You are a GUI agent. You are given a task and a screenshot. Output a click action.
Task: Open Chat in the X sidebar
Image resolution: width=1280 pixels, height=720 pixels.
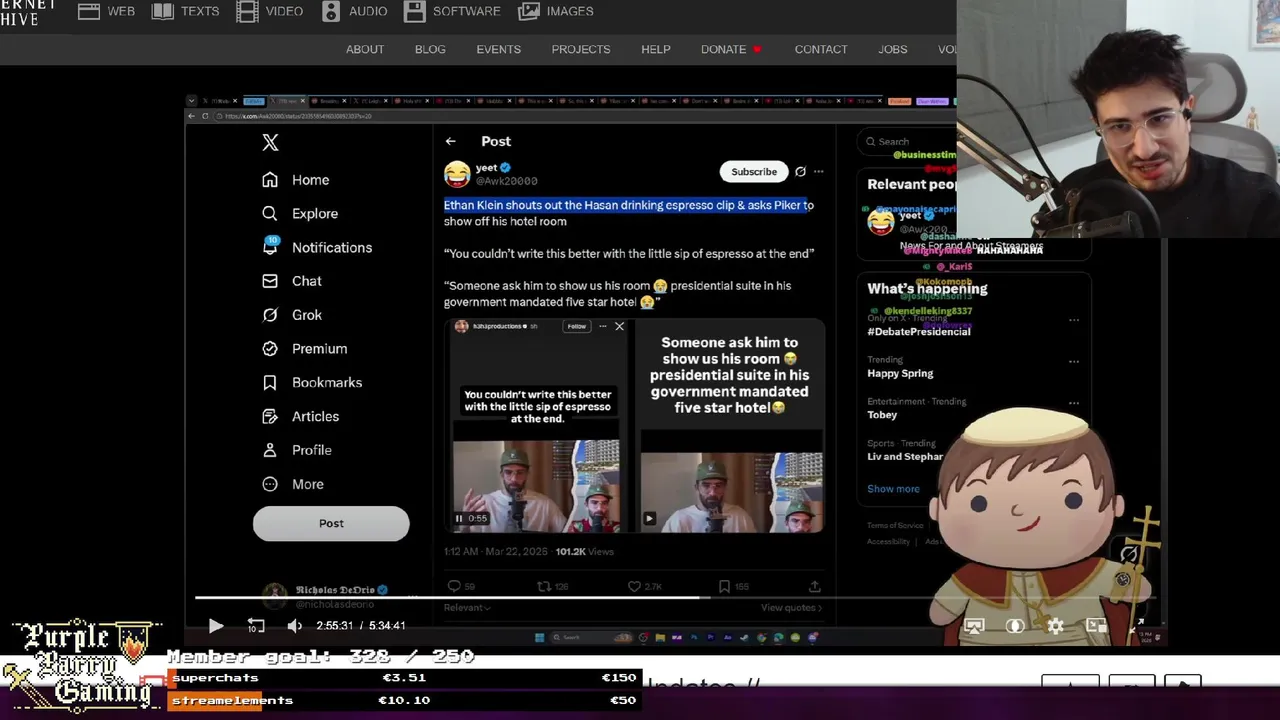click(x=291, y=281)
